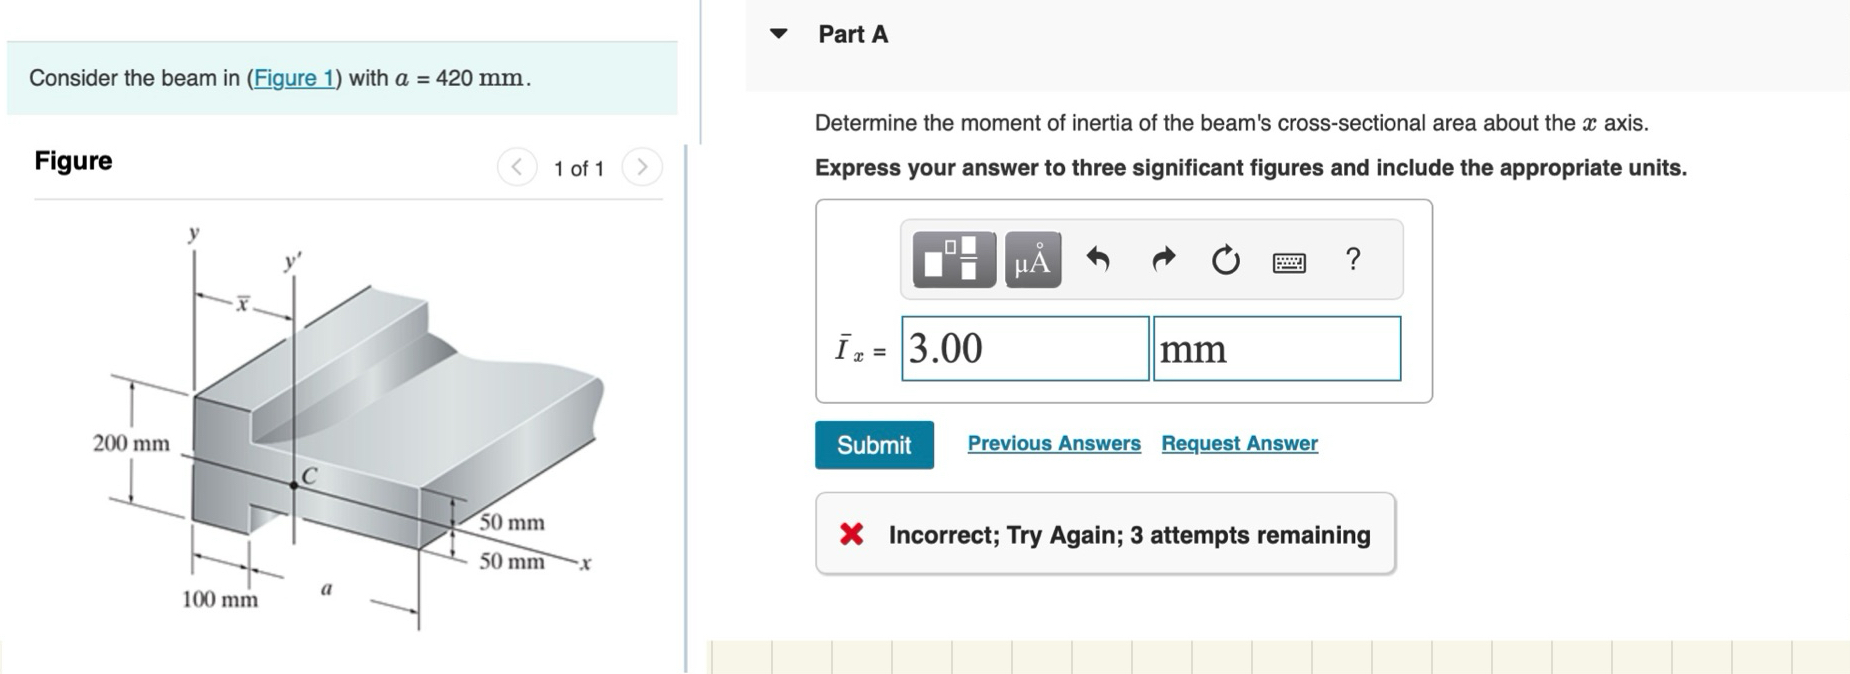
Task: View Previous Answers
Action: click(1054, 443)
